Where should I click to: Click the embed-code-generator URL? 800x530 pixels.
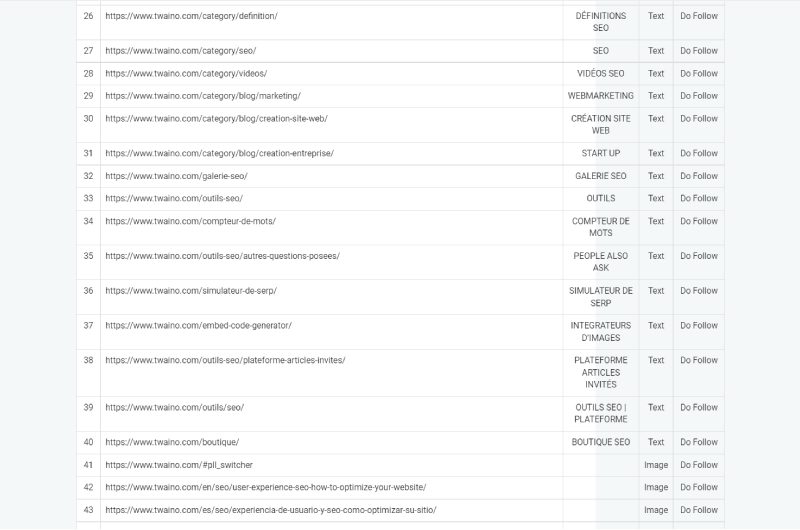[x=198, y=325]
